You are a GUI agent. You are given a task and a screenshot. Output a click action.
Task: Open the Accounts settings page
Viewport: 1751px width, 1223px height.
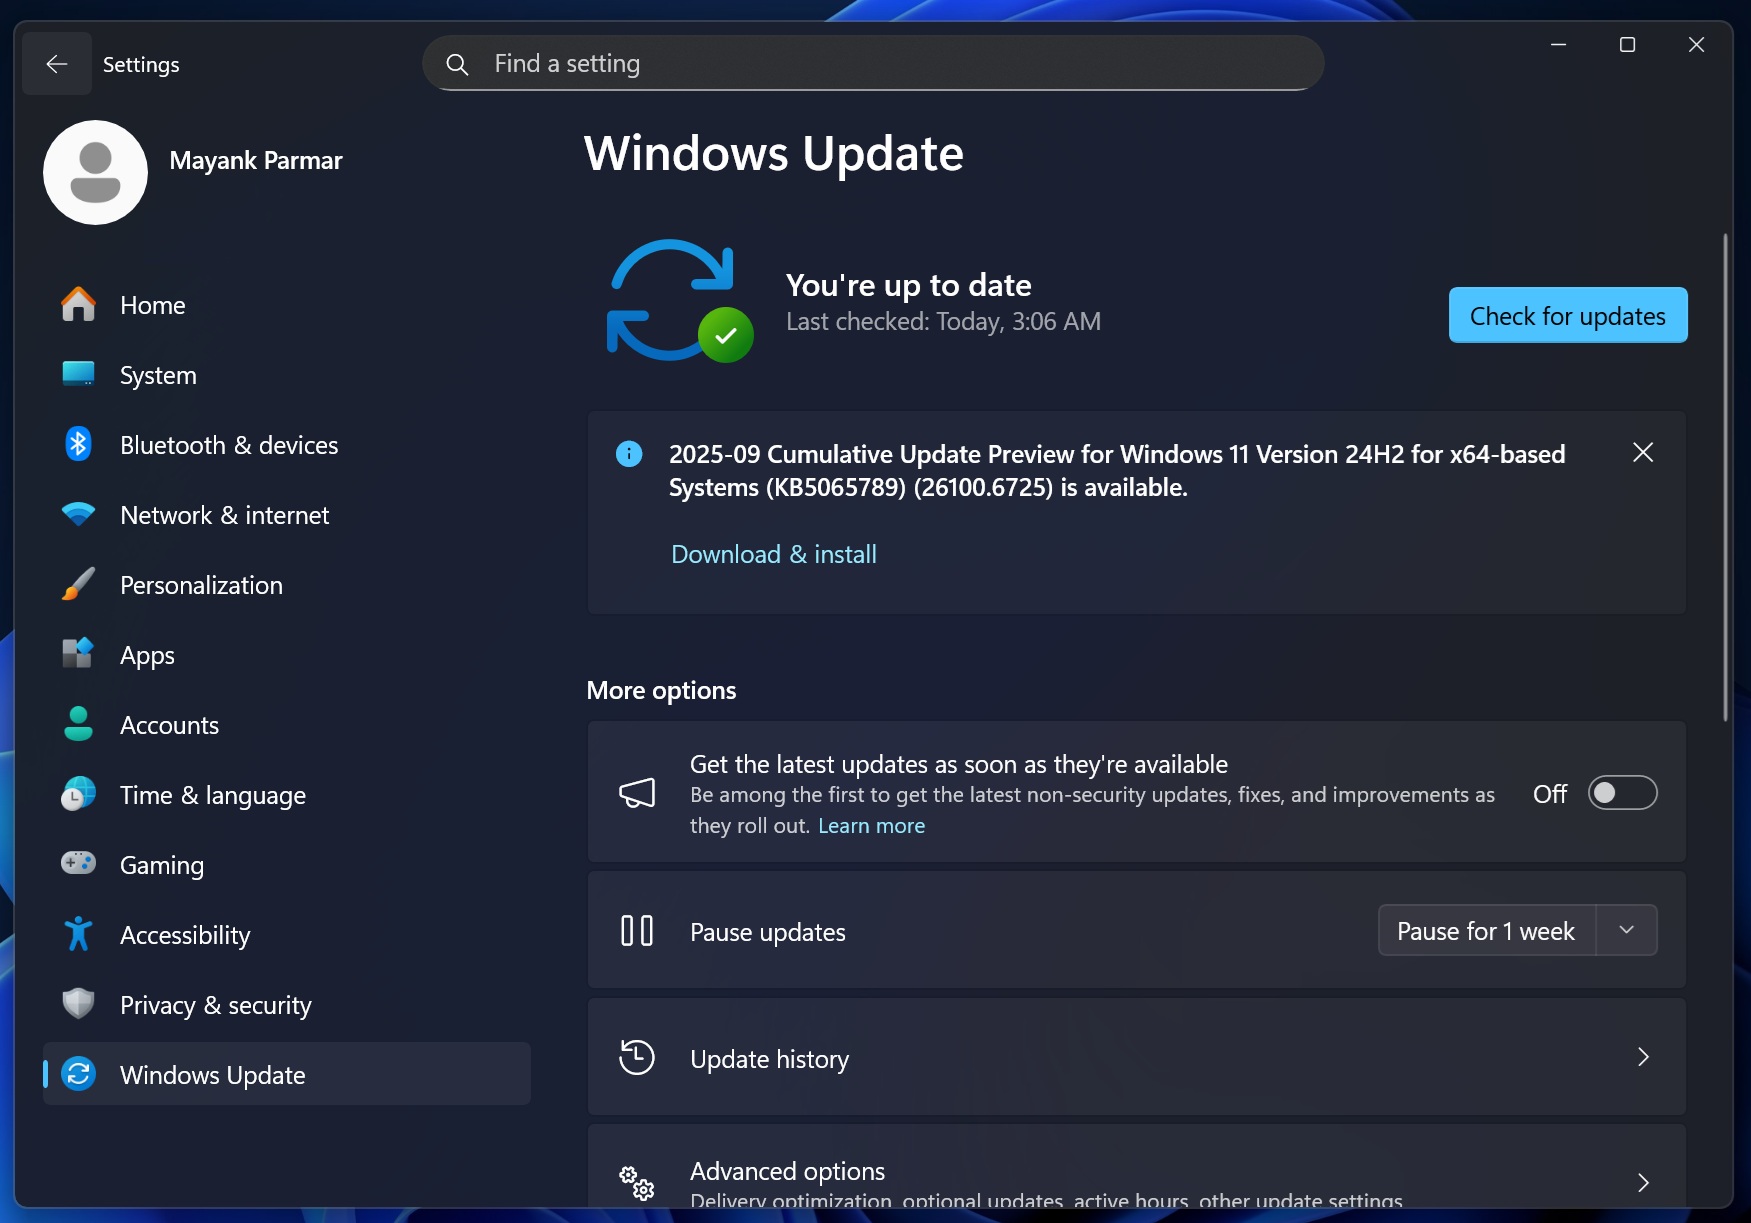point(169,724)
